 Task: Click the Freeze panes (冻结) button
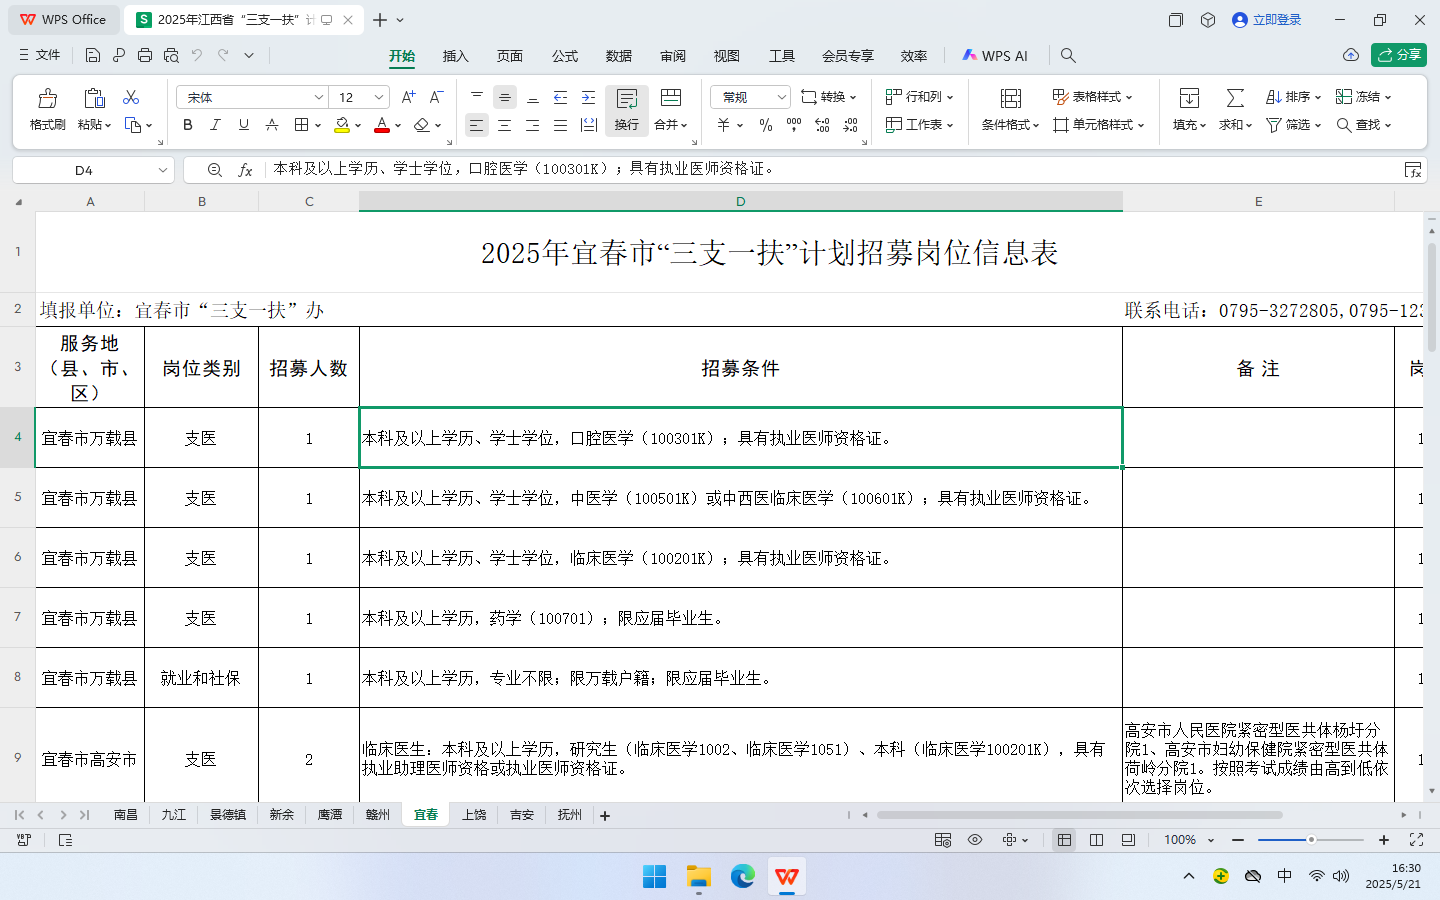coord(1363,97)
